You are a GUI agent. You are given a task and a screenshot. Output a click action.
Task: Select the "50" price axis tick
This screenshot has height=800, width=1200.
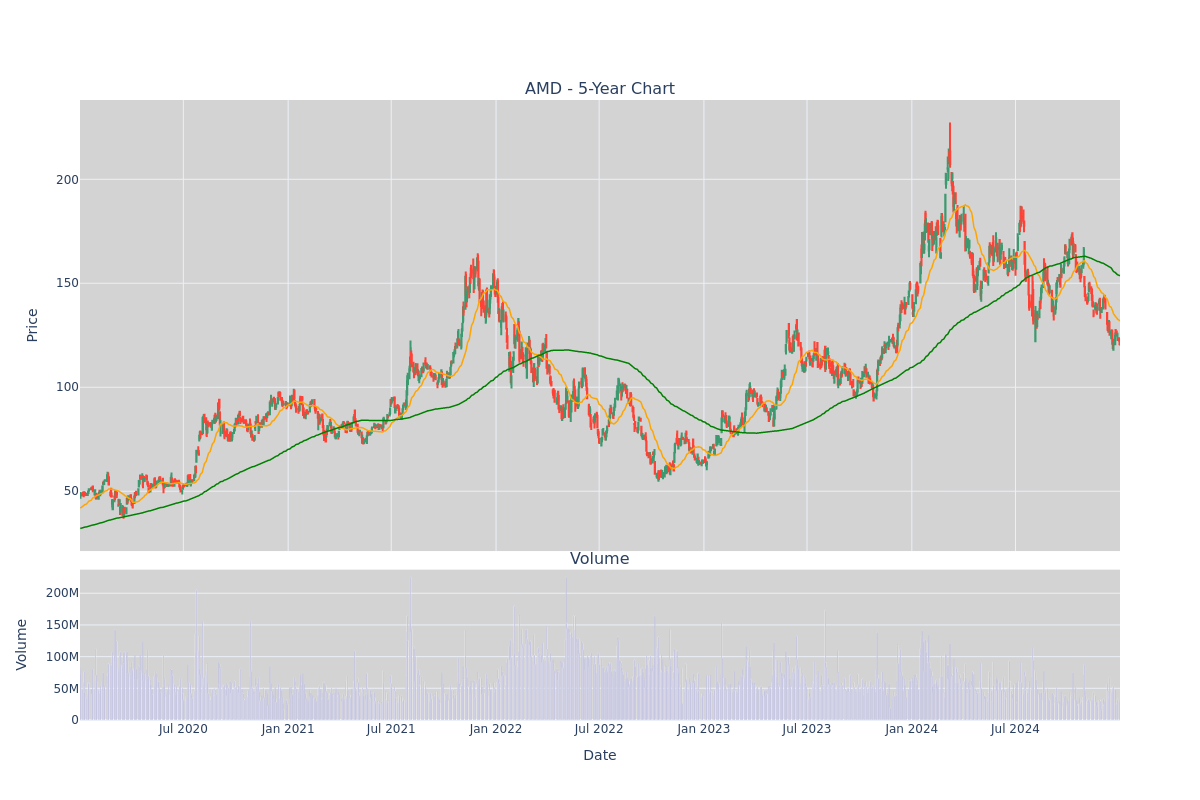[x=71, y=491]
